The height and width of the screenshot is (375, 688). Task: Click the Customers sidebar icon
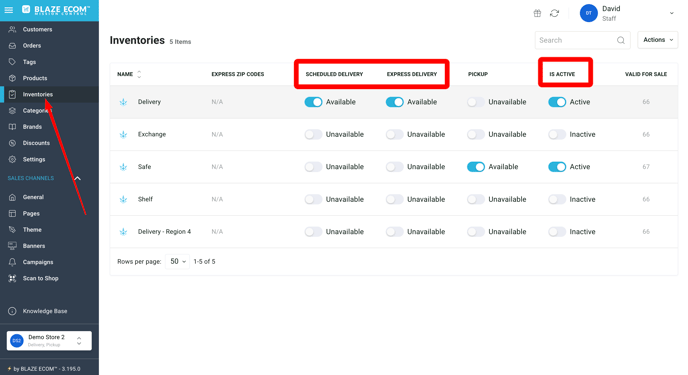12,29
